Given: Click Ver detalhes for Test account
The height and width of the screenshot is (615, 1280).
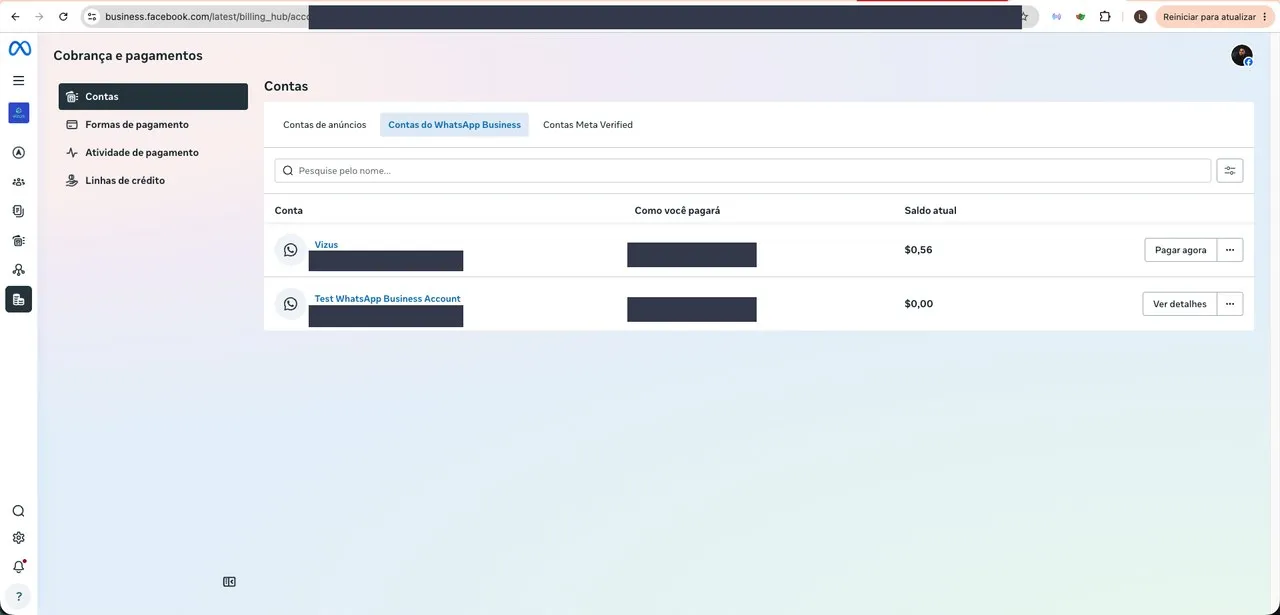Looking at the screenshot, I should [x=1180, y=304].
